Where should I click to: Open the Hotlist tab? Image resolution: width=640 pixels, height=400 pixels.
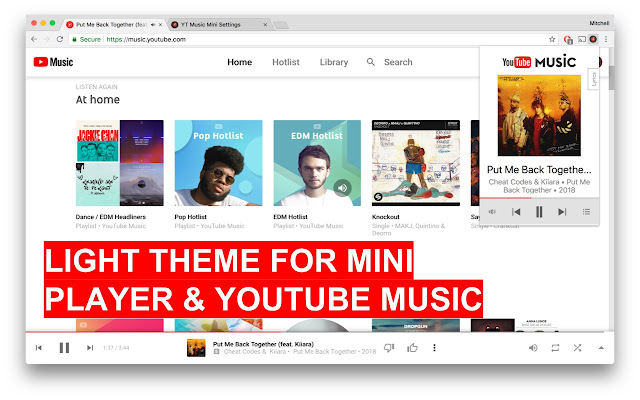(x=286, y=62)
